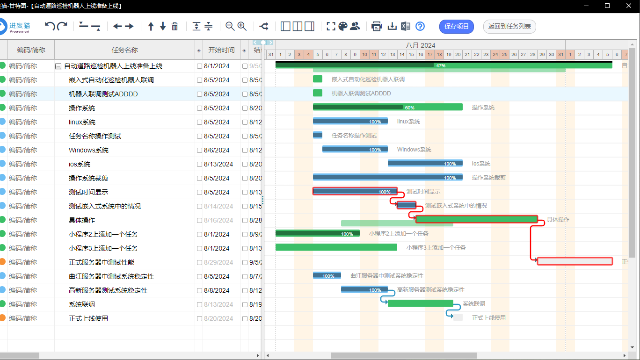
Task: Open the arrow right of 开始时间 header
Action: pos(244,50)
